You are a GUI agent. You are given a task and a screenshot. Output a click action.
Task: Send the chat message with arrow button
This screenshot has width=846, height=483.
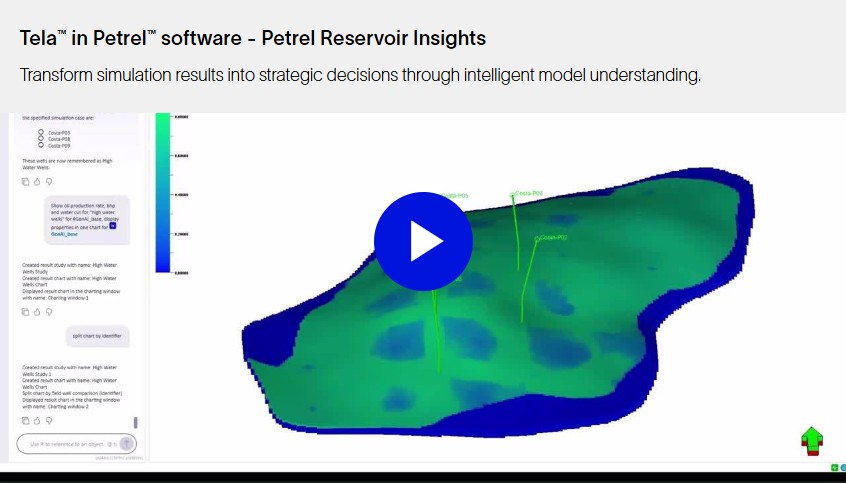[x=126, y=444]
